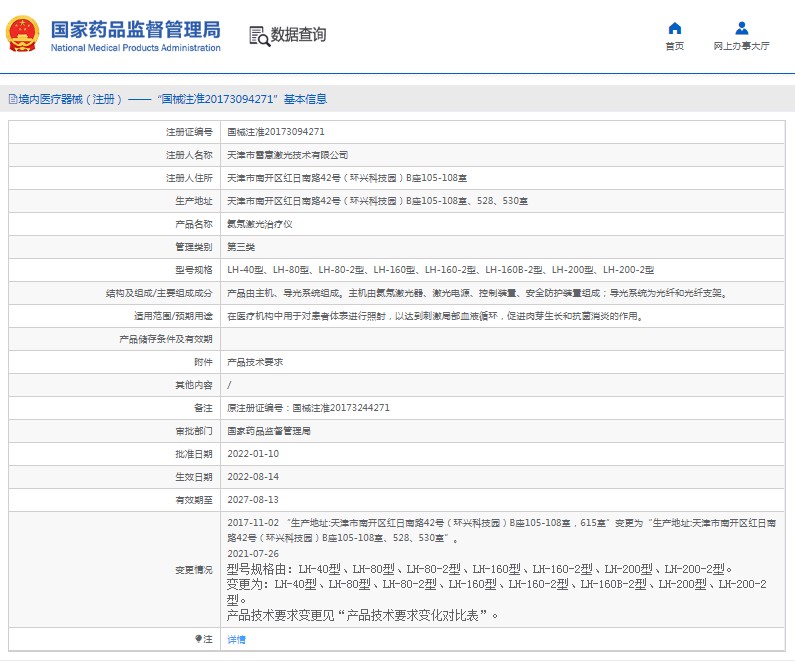Click the 产品技术要求变化对比表 sentence
This screenshot has height=663, width=795.
[363, 615]
